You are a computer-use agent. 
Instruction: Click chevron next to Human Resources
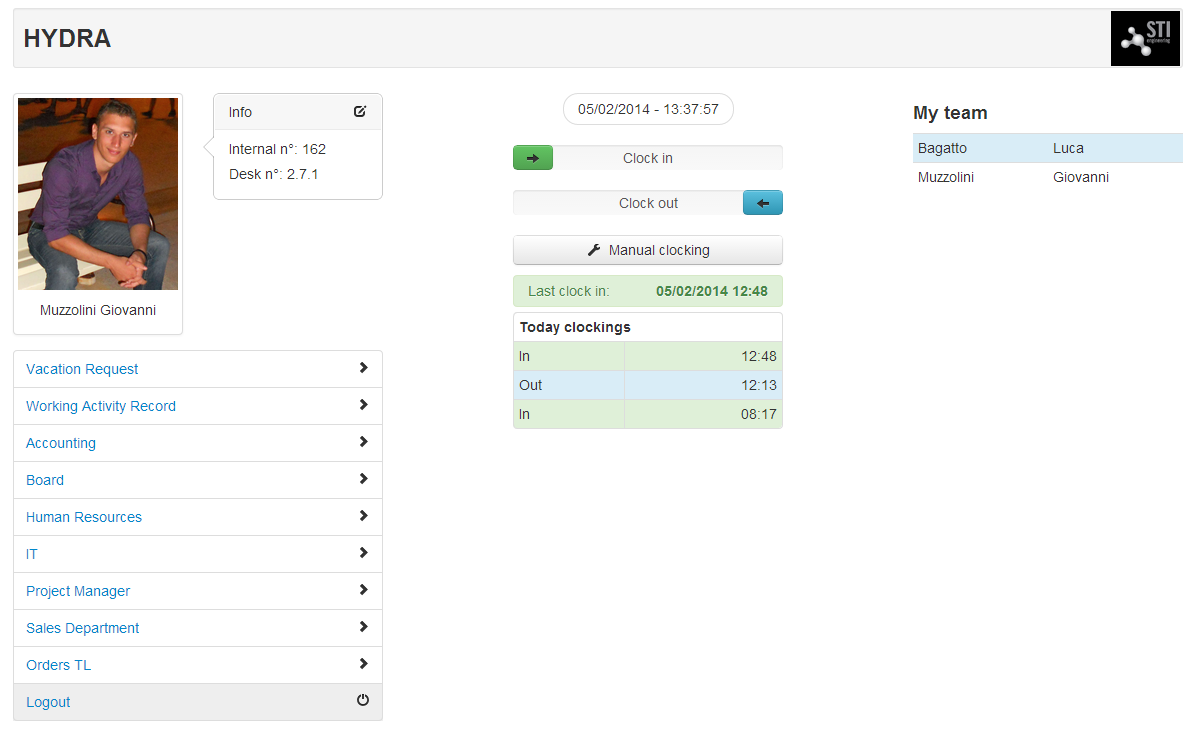[x=363, y=516]
